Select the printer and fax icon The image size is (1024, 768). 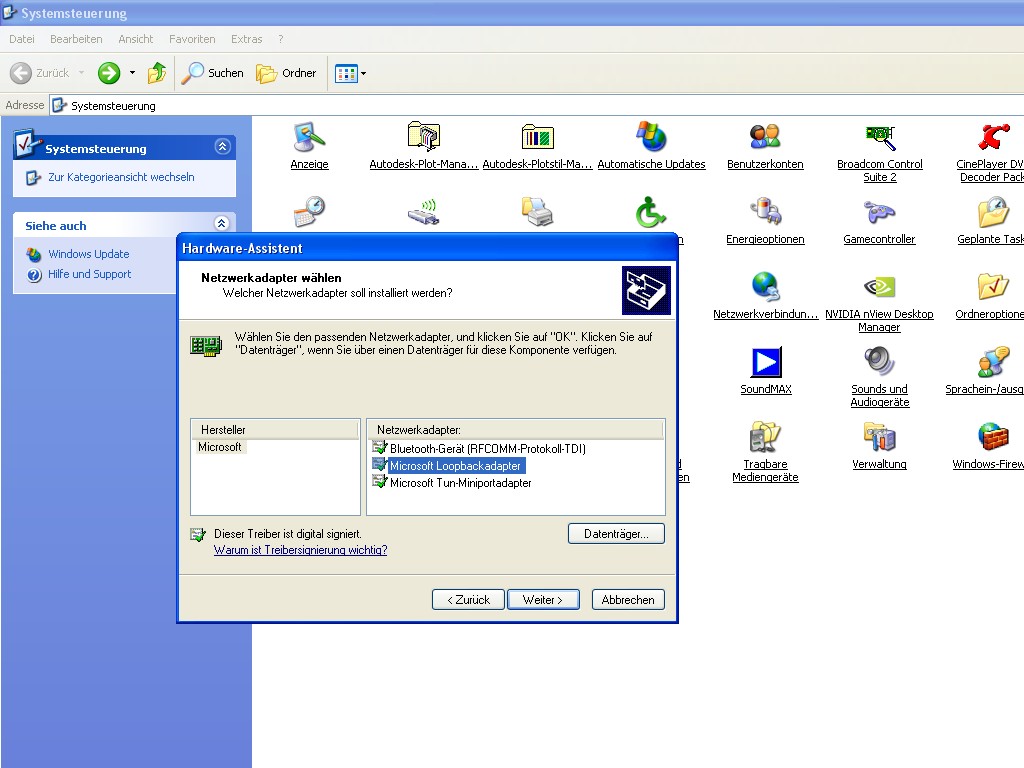[537, 212]
